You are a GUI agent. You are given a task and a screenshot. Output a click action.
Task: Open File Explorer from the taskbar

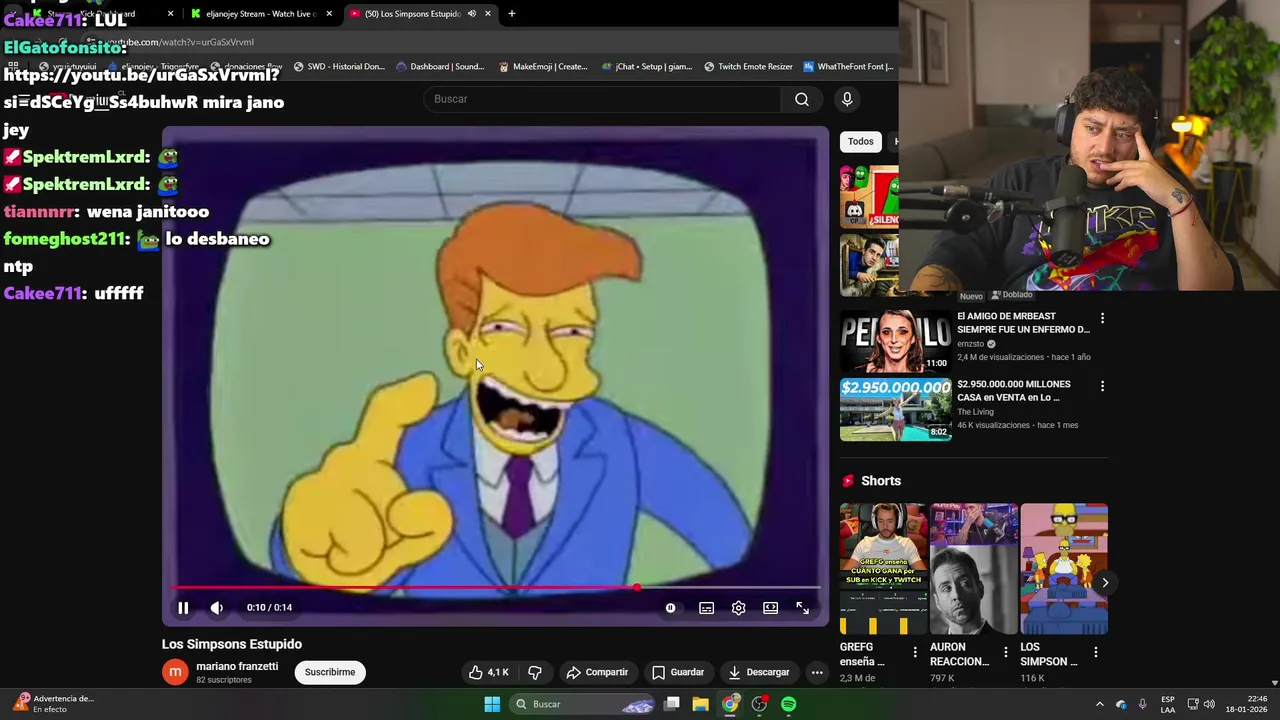700,704
